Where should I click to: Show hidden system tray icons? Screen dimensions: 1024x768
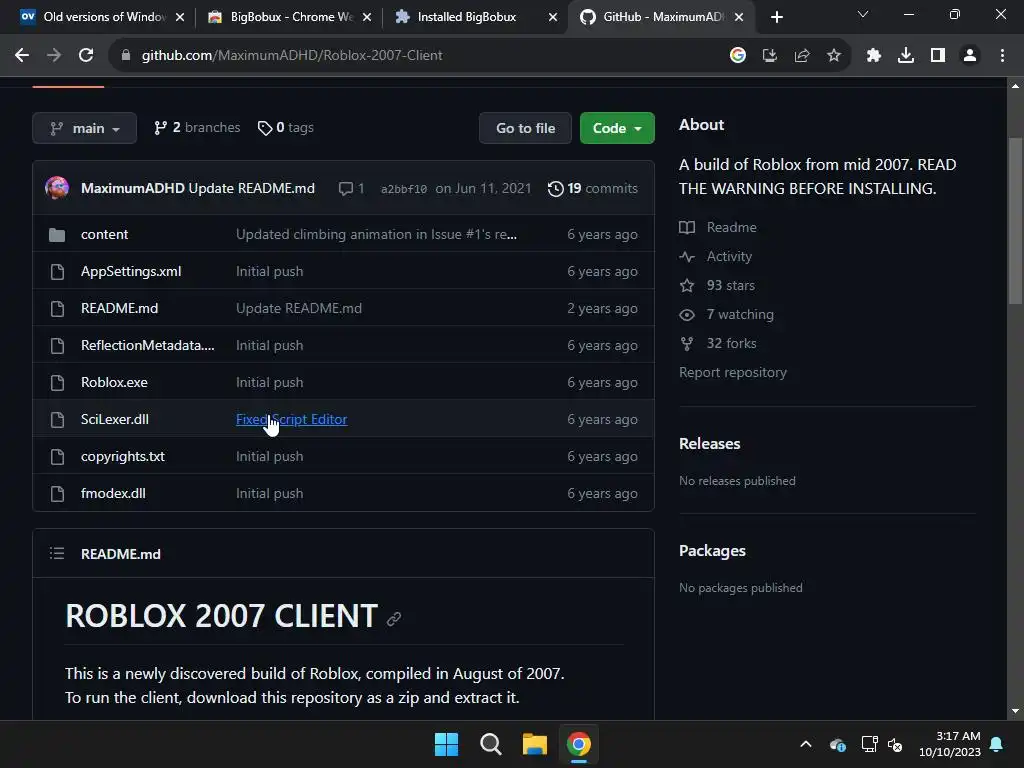tap(806, 744)
